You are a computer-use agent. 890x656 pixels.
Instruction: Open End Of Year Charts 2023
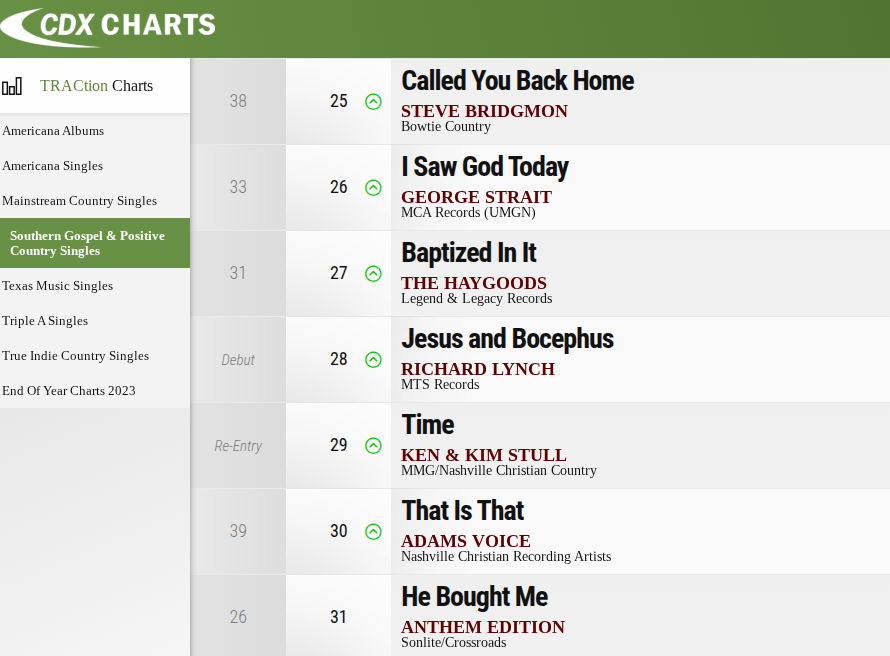(x=69, y=391)
